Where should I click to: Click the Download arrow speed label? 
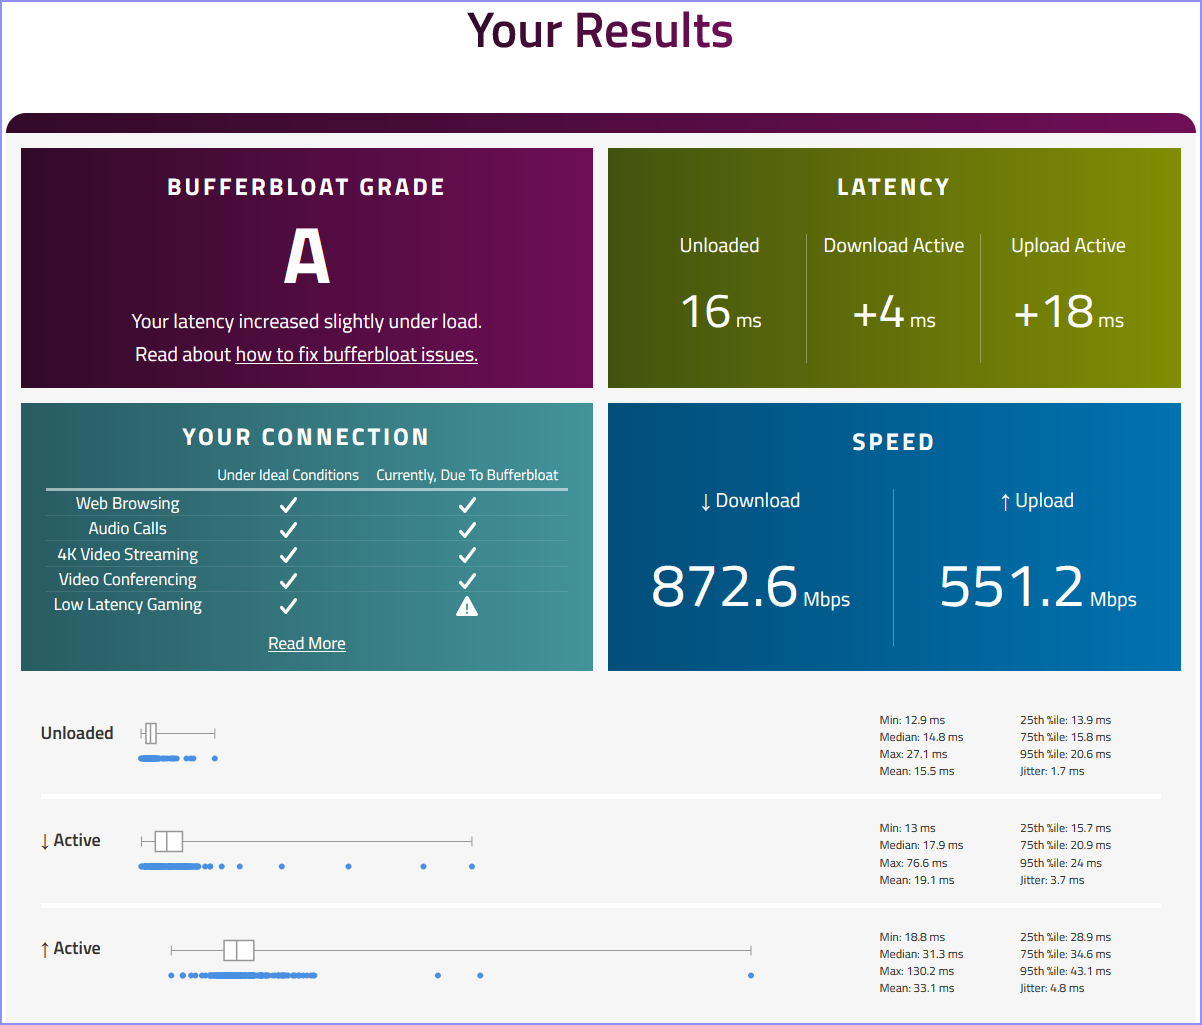tap(750, 501)
